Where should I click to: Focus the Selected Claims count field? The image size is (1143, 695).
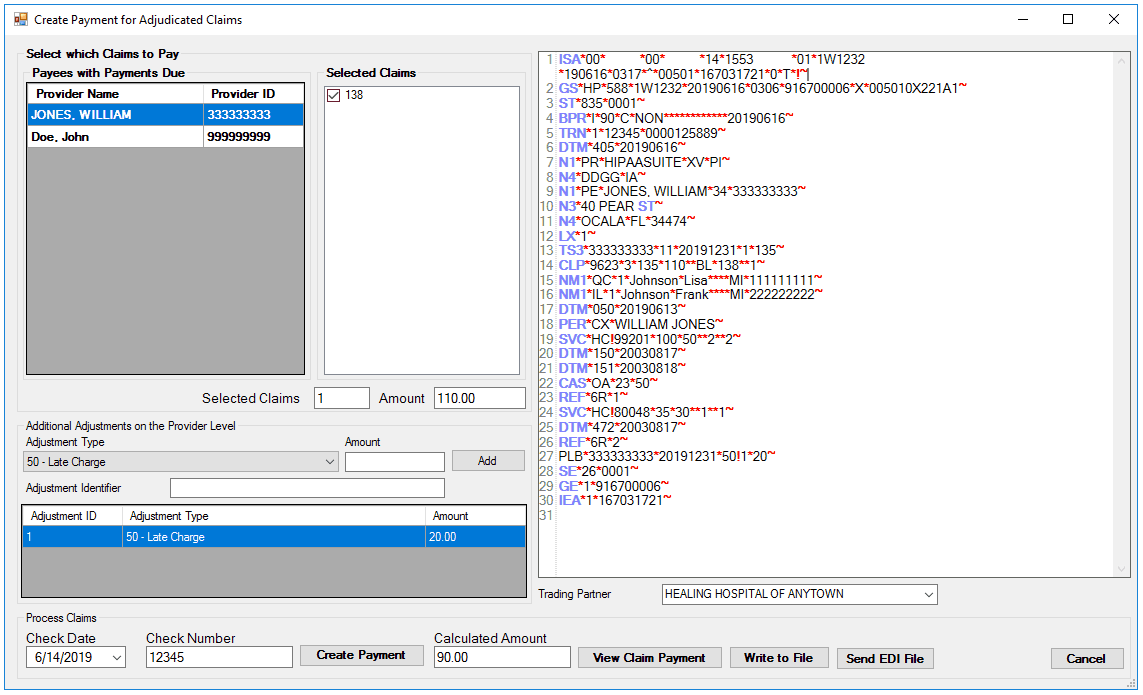click(342, 398)
